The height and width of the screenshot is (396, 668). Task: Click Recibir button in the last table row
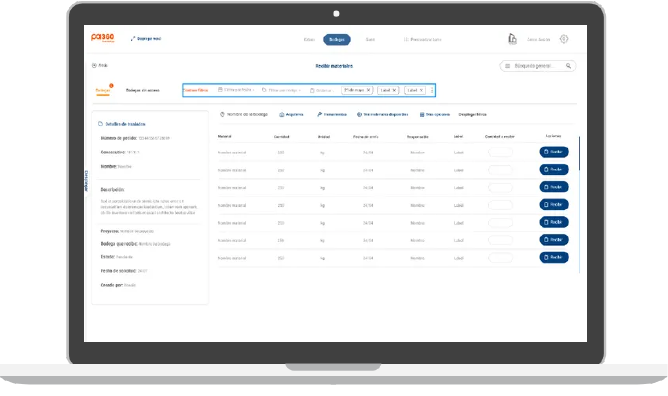point(554,258)
